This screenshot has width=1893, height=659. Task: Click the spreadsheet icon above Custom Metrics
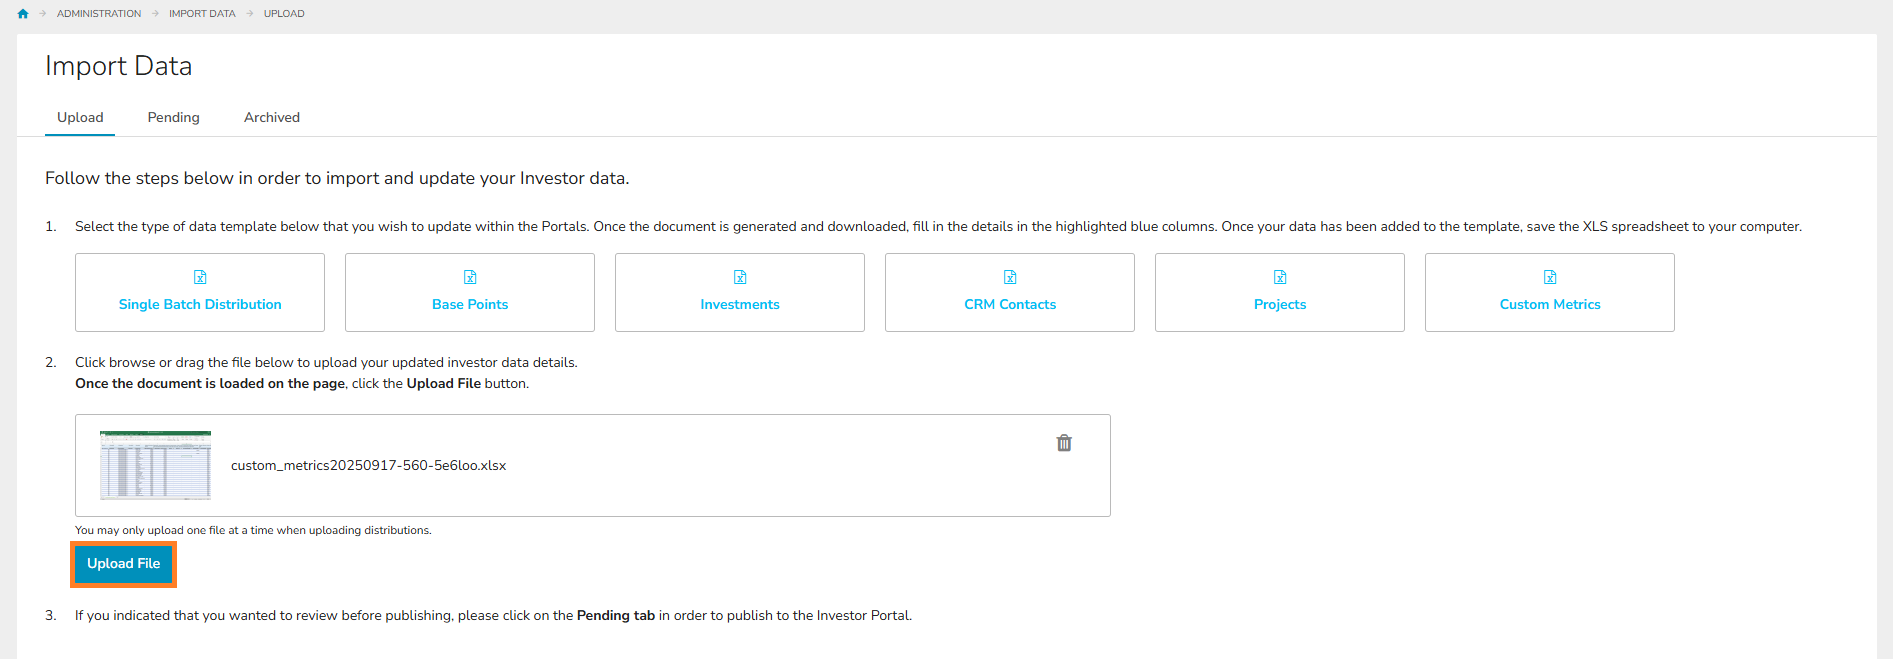click(x=1550, y=277)
